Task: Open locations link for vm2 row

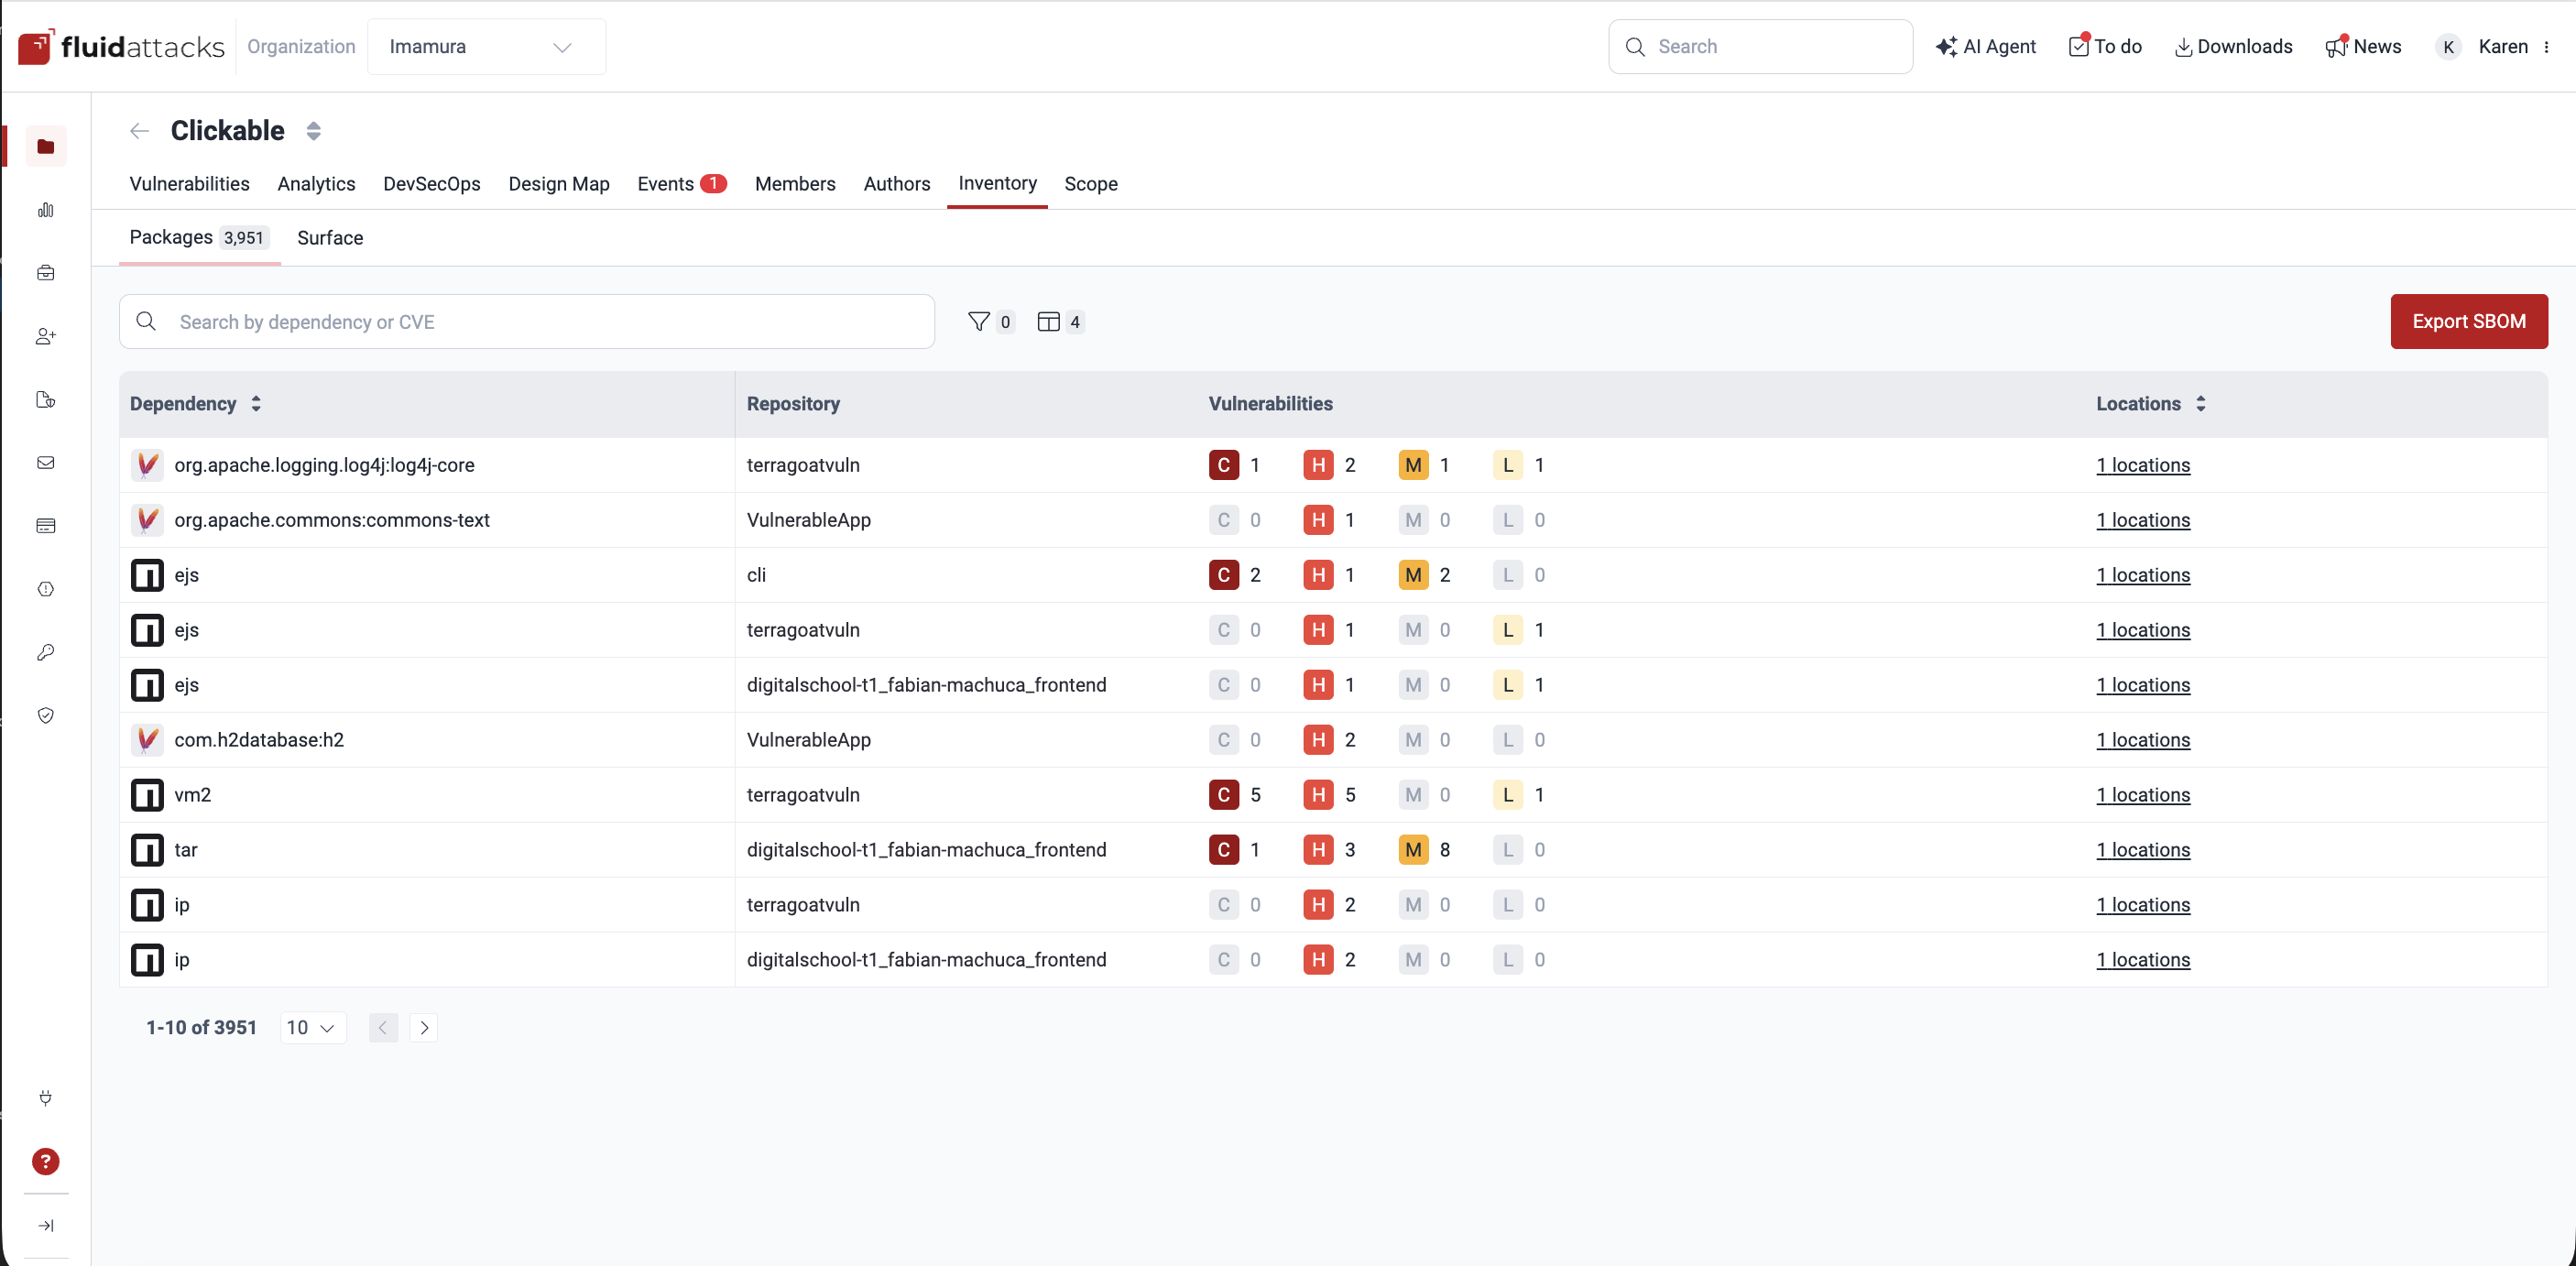Action: (2142, 795)
